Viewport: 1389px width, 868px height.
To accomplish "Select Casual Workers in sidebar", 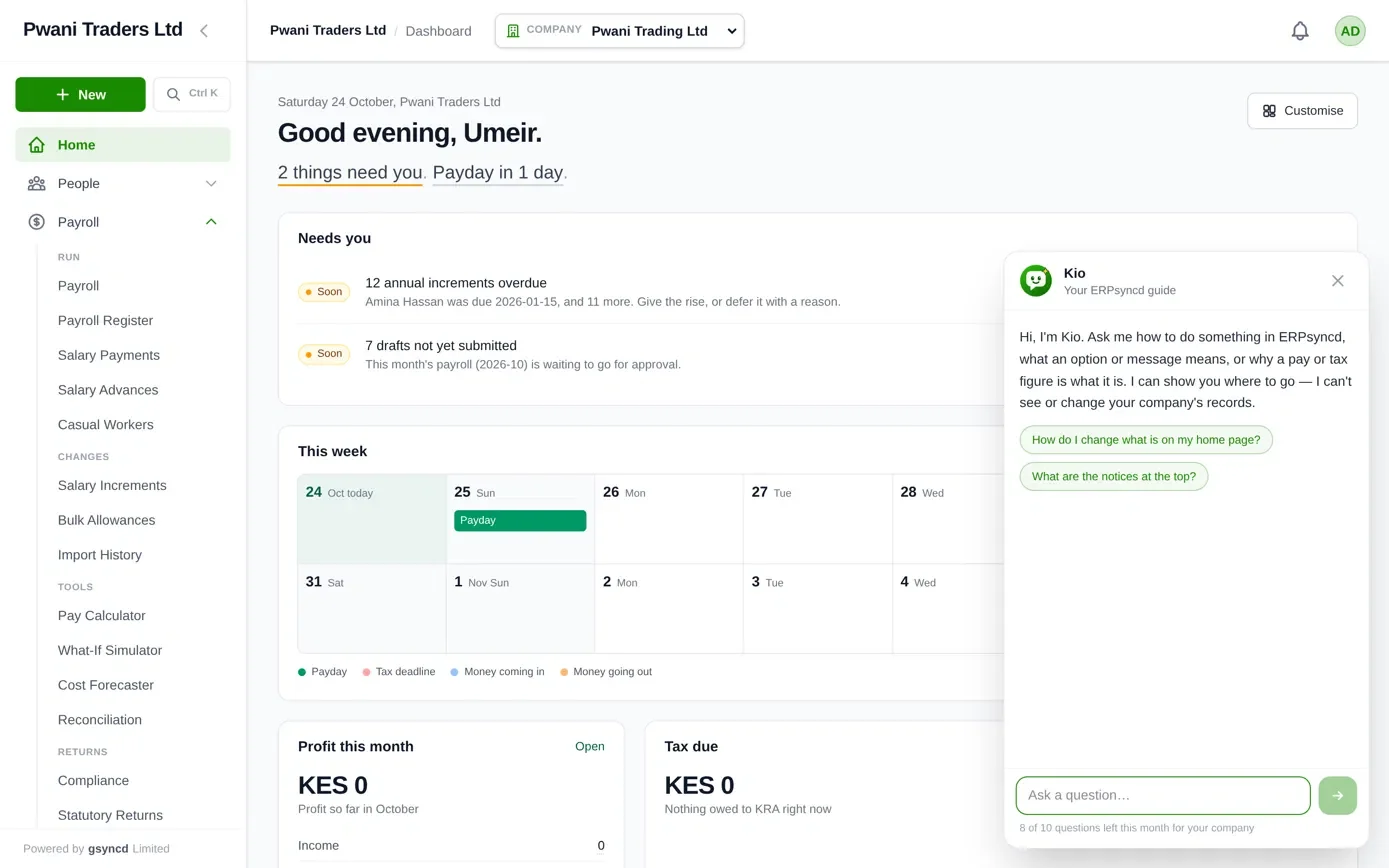I will [x=106, y=425].
